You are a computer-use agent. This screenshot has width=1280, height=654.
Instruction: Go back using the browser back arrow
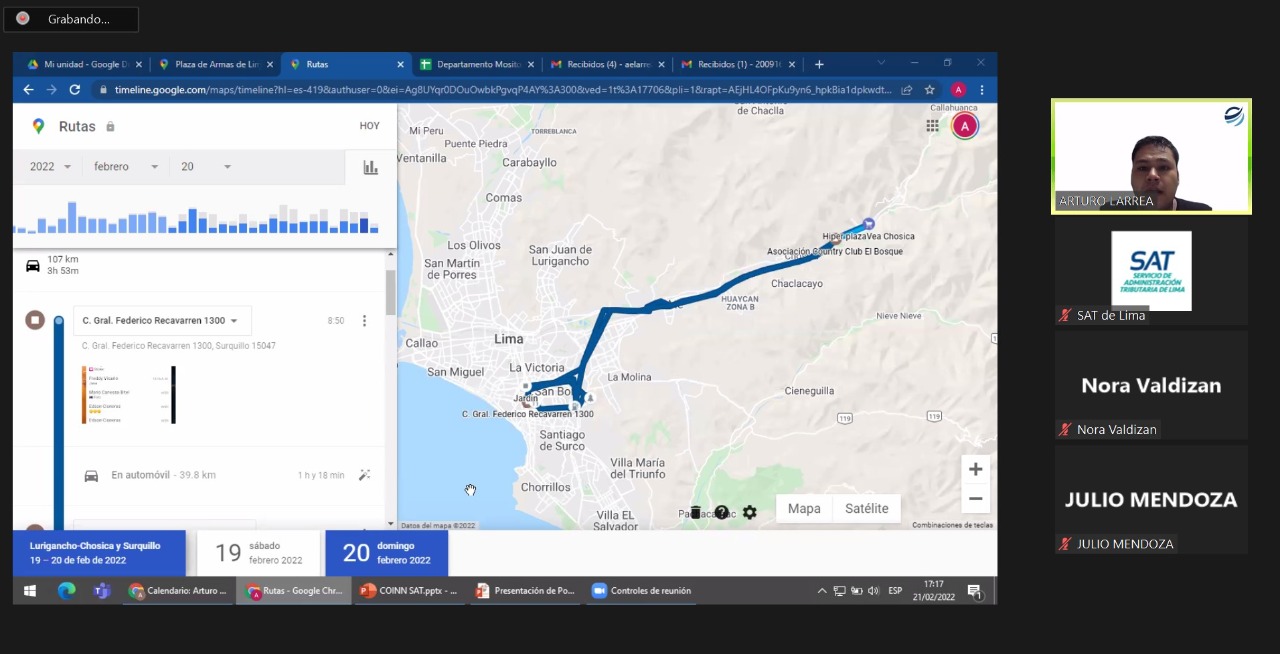pos(28,90)
